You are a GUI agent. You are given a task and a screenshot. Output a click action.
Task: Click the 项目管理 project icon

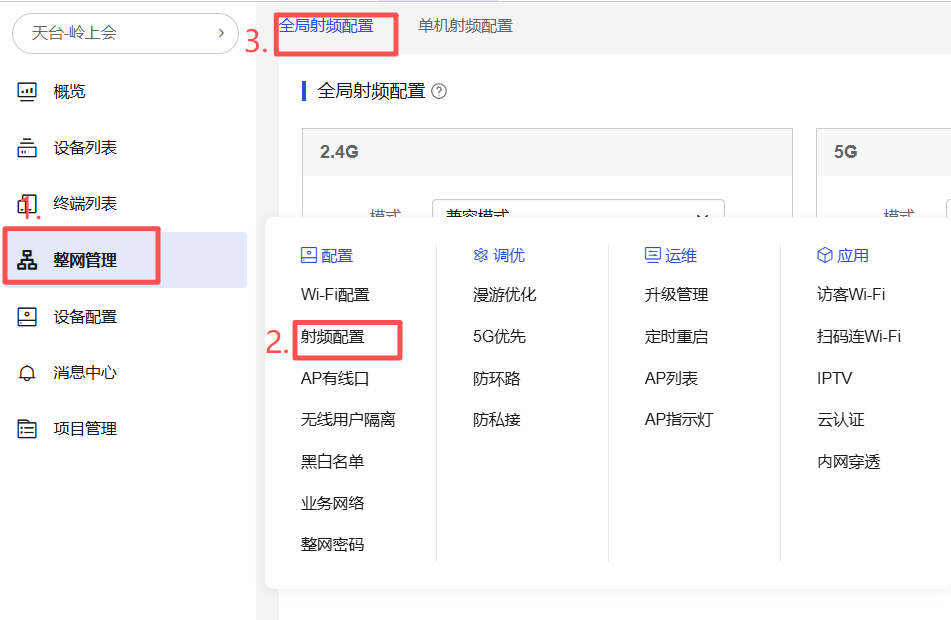[27, 429]
